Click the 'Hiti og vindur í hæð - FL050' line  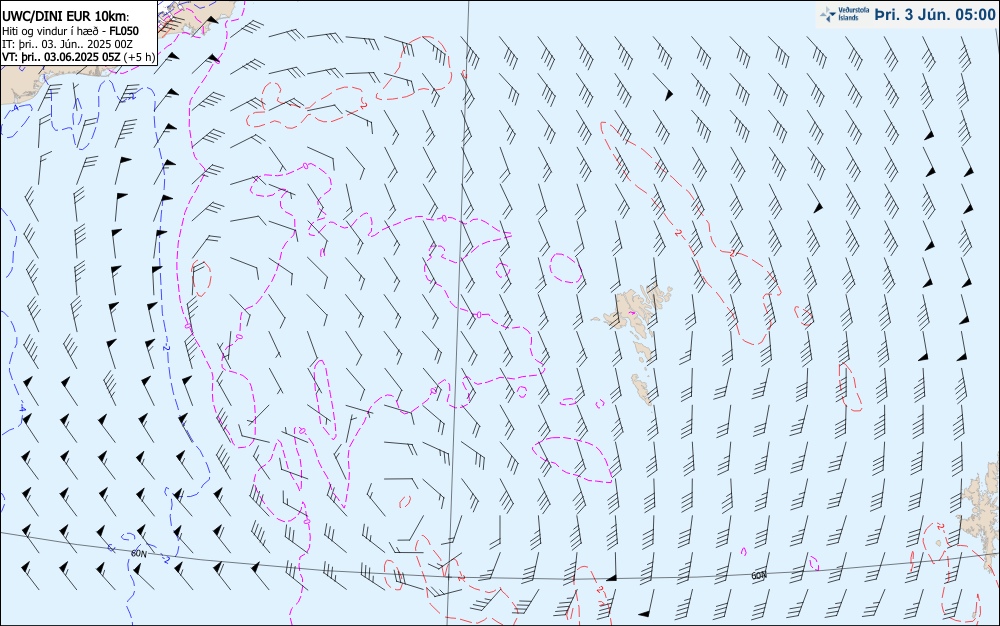coord(70,31)
